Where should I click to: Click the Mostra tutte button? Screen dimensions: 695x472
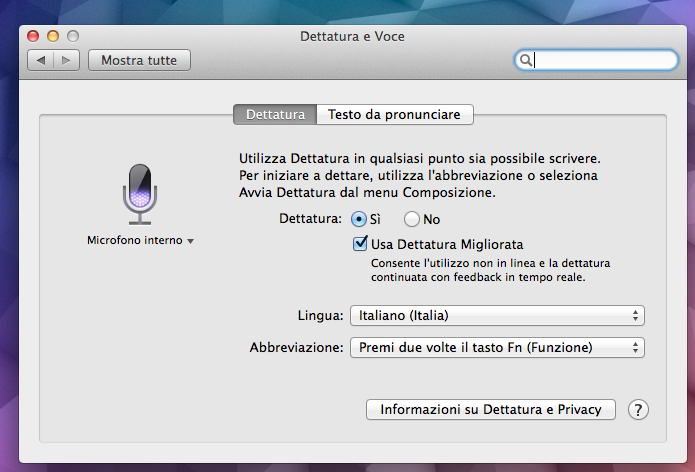coord(139,61)
